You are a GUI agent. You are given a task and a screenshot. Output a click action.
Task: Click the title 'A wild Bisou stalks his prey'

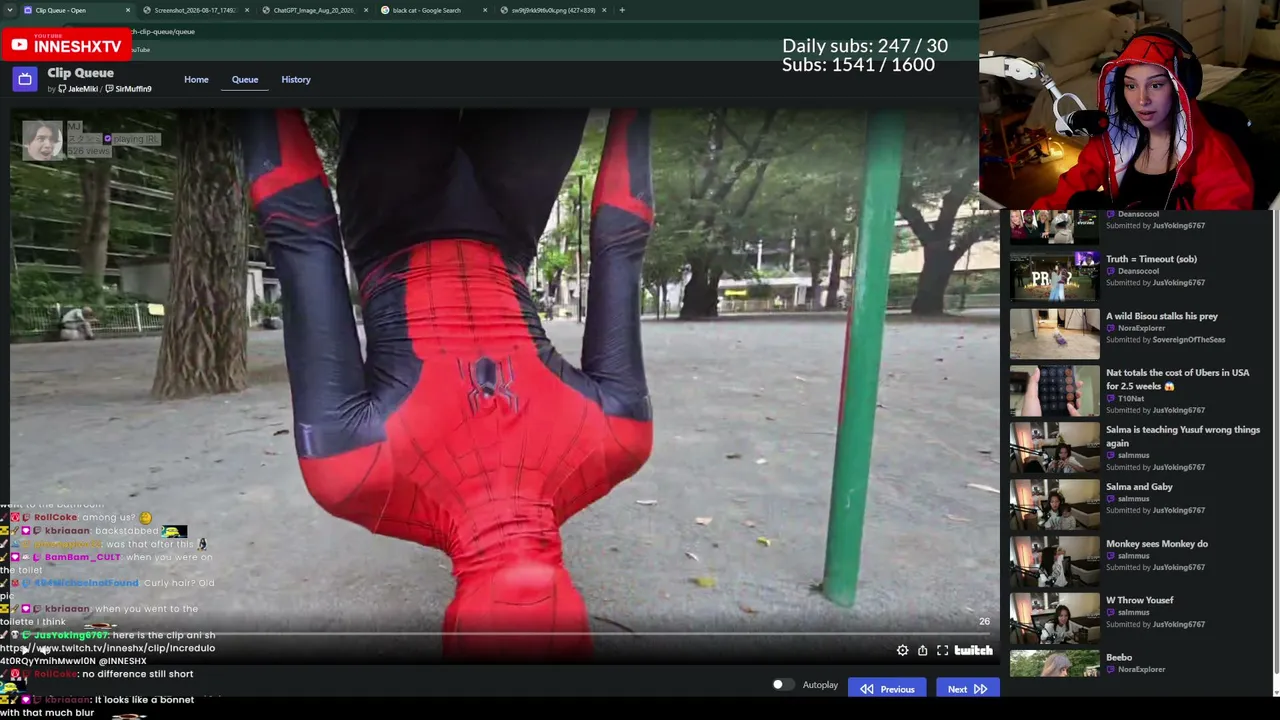[1162, 316]
